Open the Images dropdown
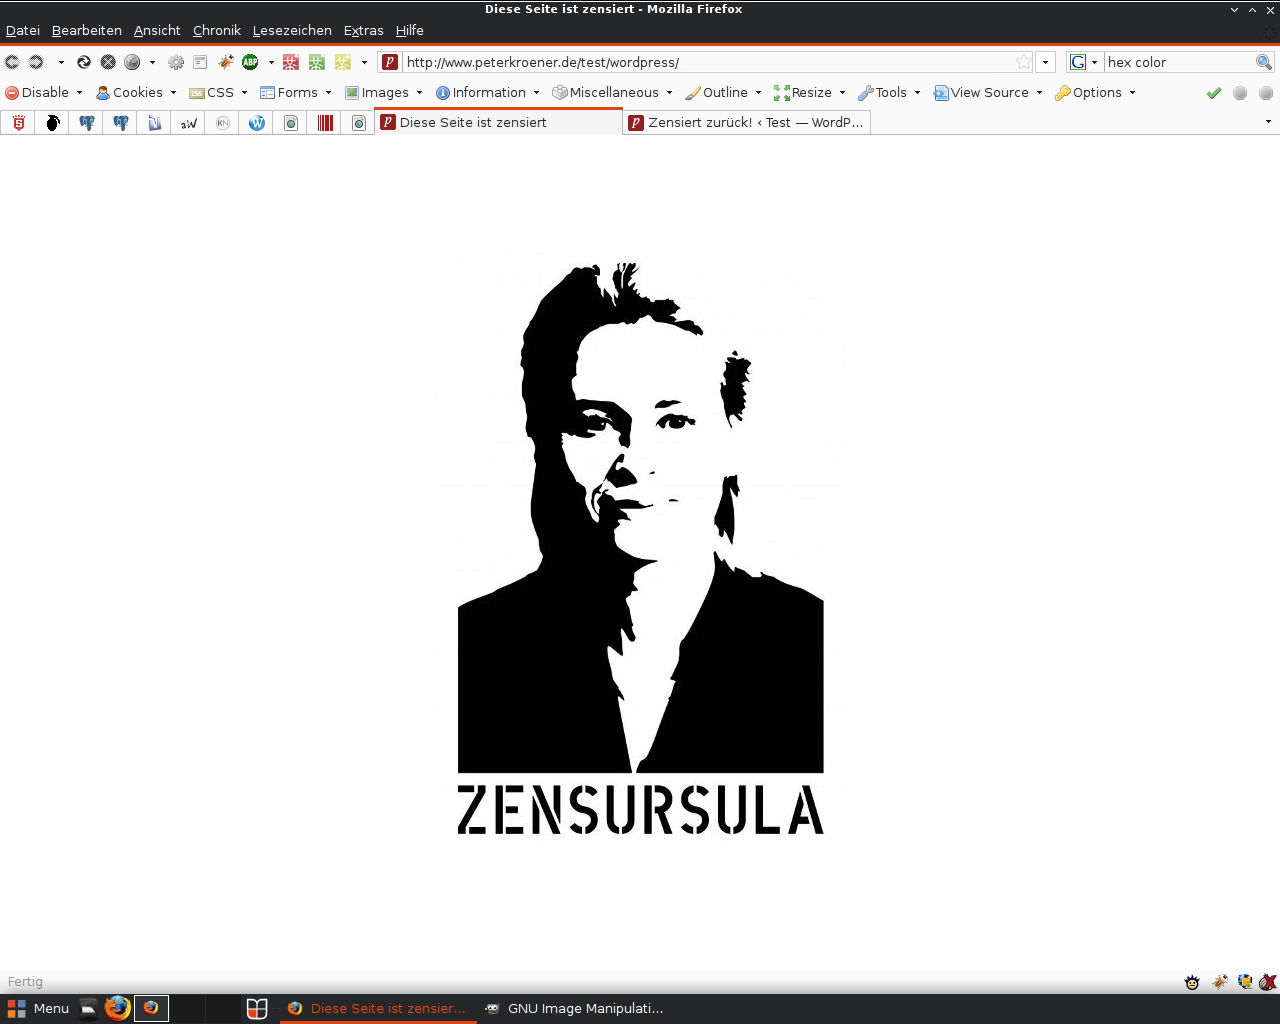 tap(384, 93)
